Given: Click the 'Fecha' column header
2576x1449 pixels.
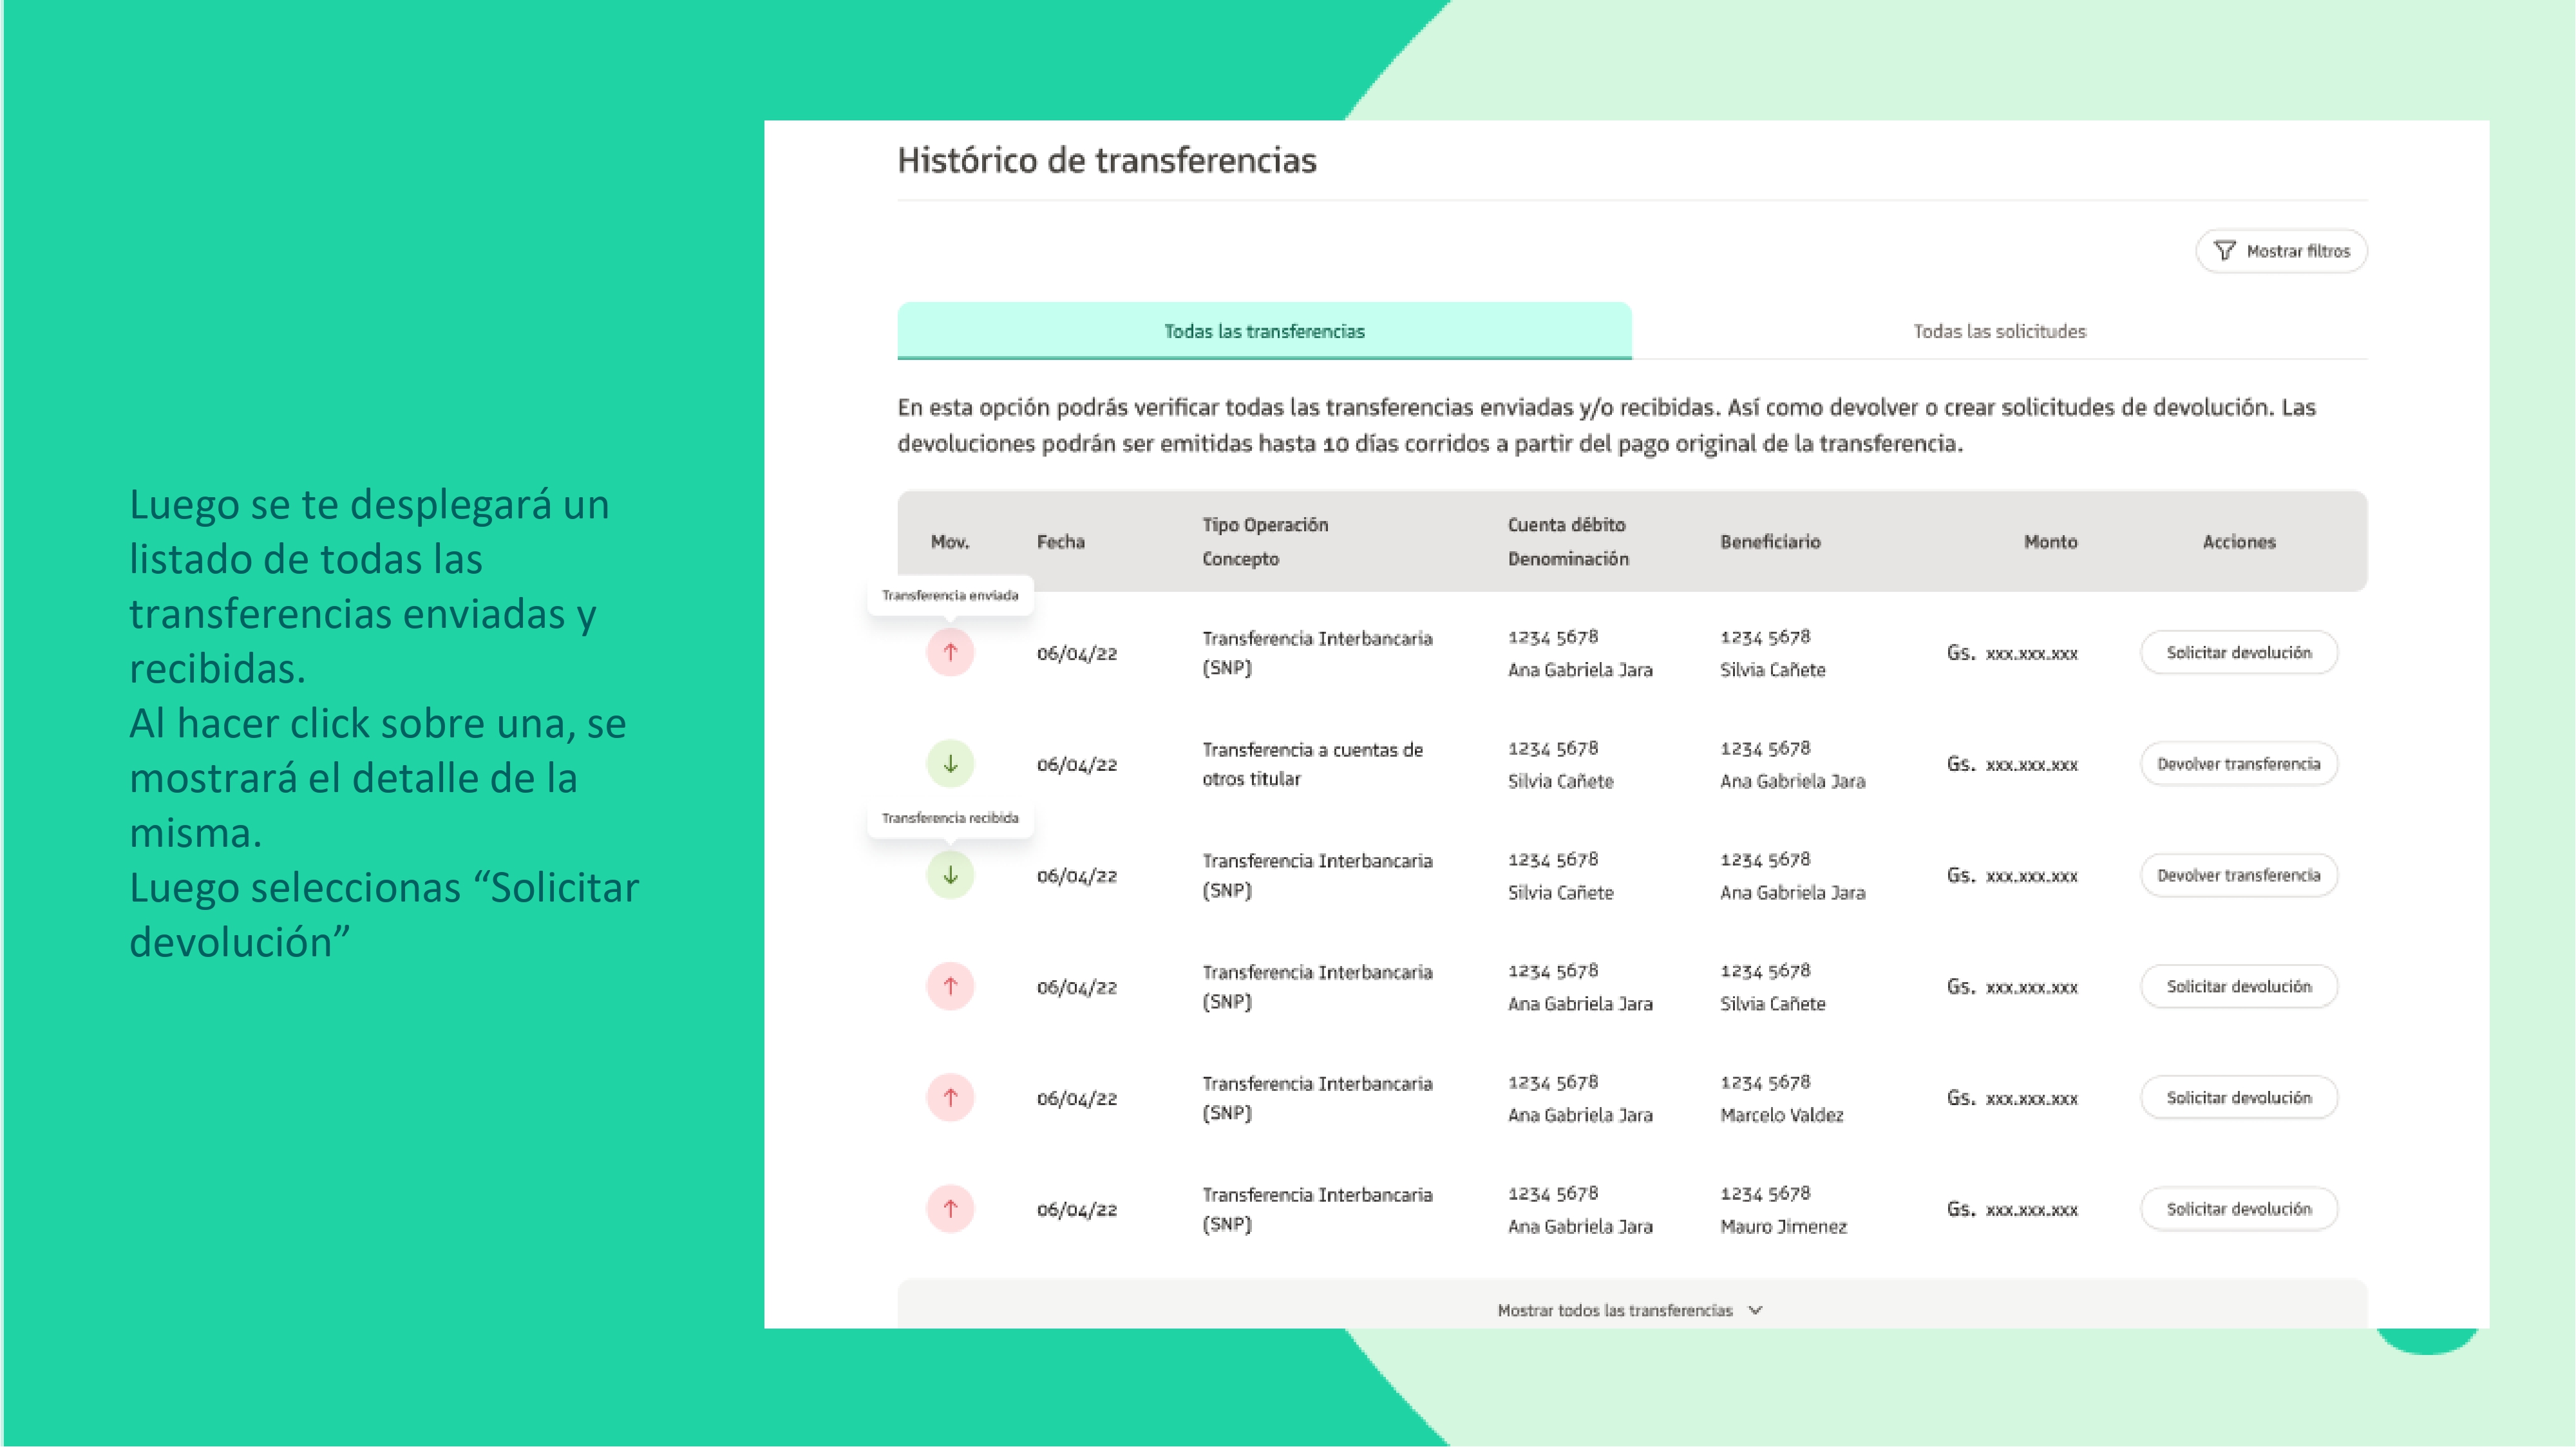Looking at the screenshot, I should (1061, 542).
